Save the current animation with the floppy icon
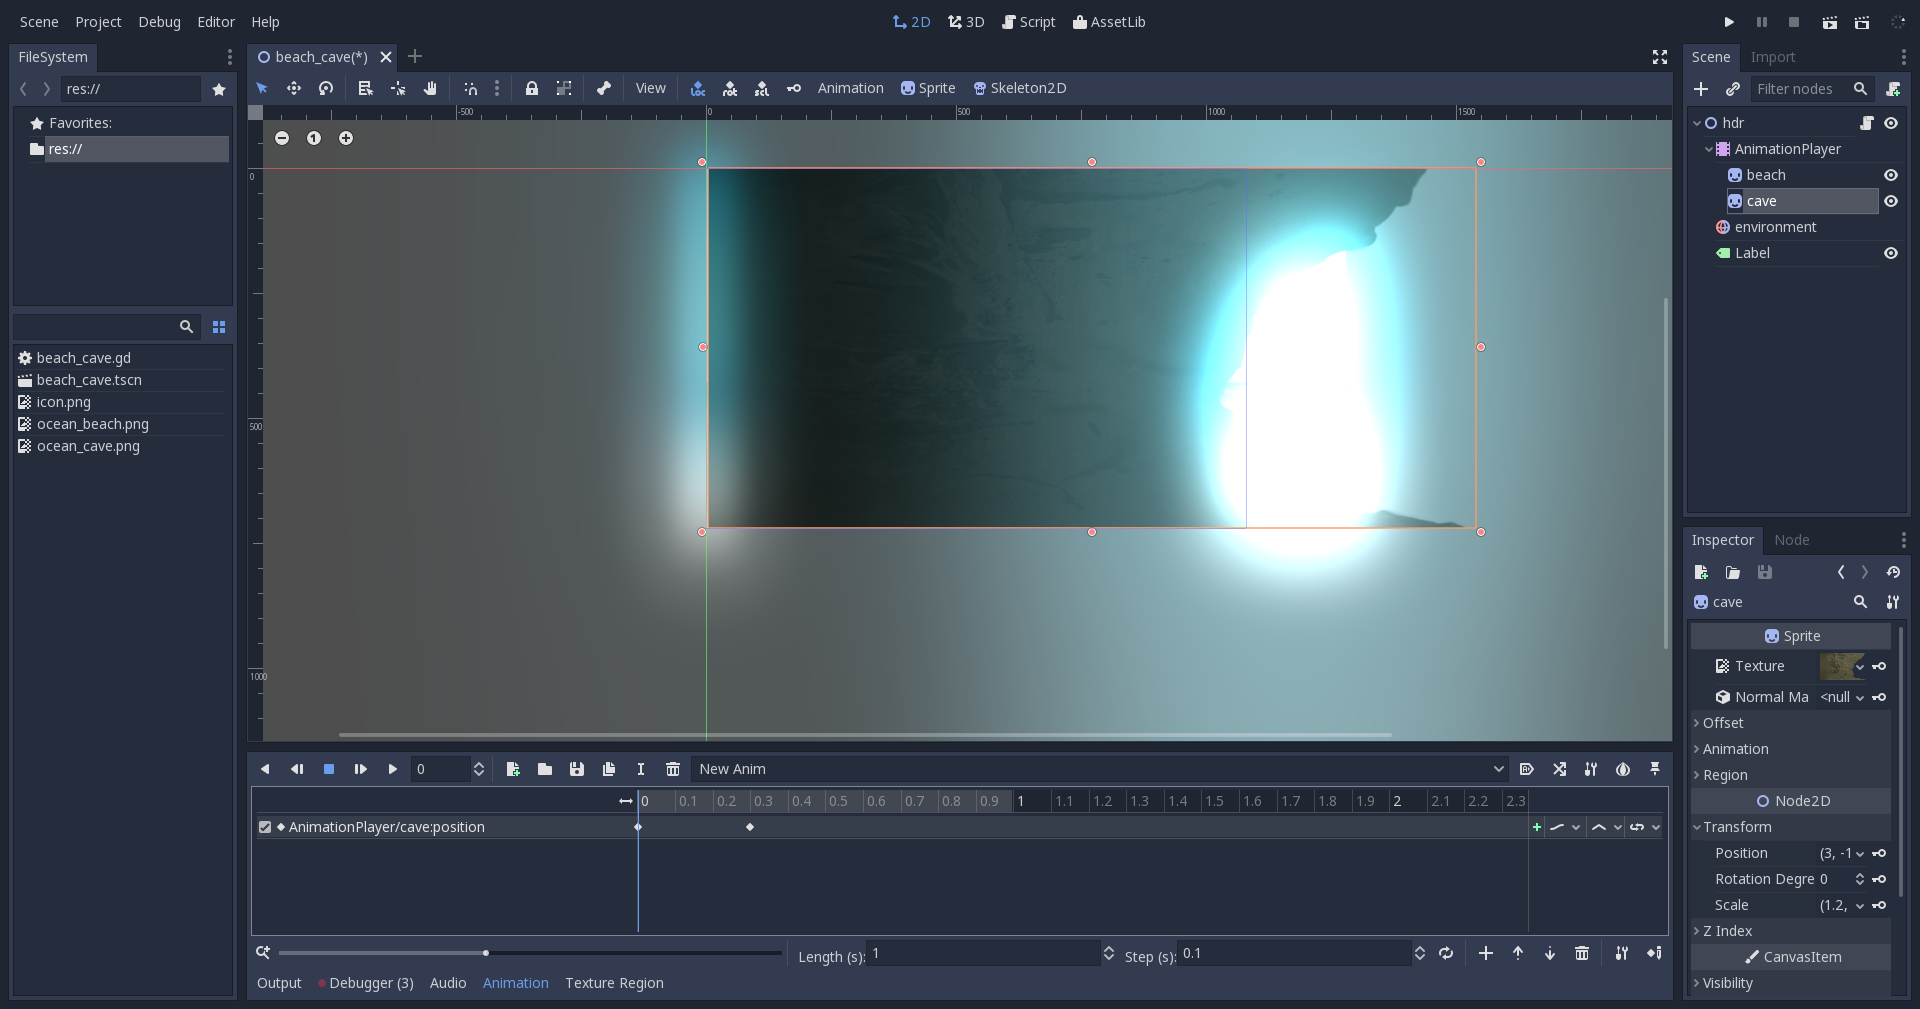The image size is (1920, 1009). [x=577, y=769]
